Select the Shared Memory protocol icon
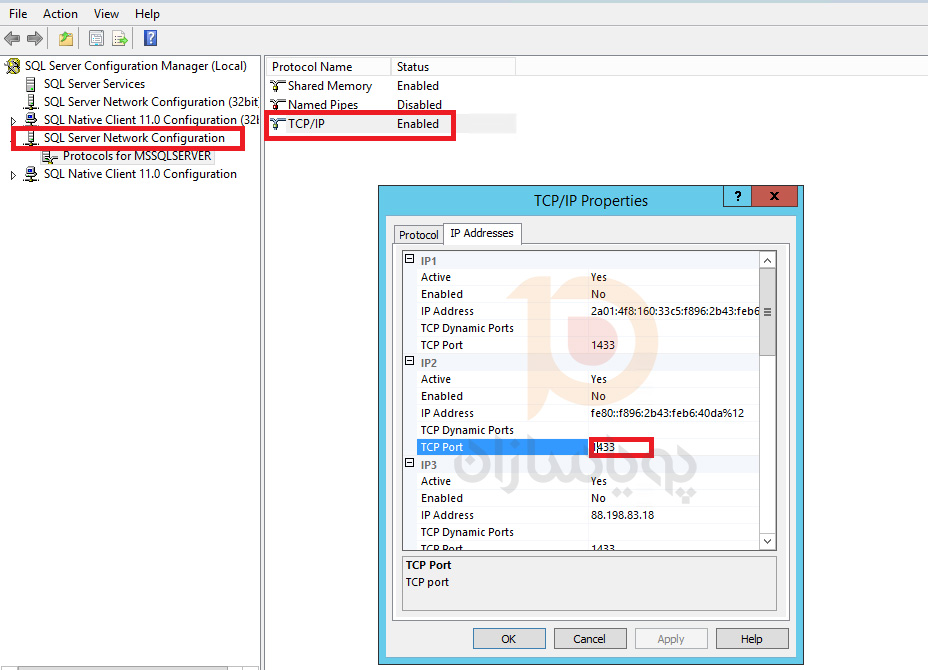 click(278, 86)
